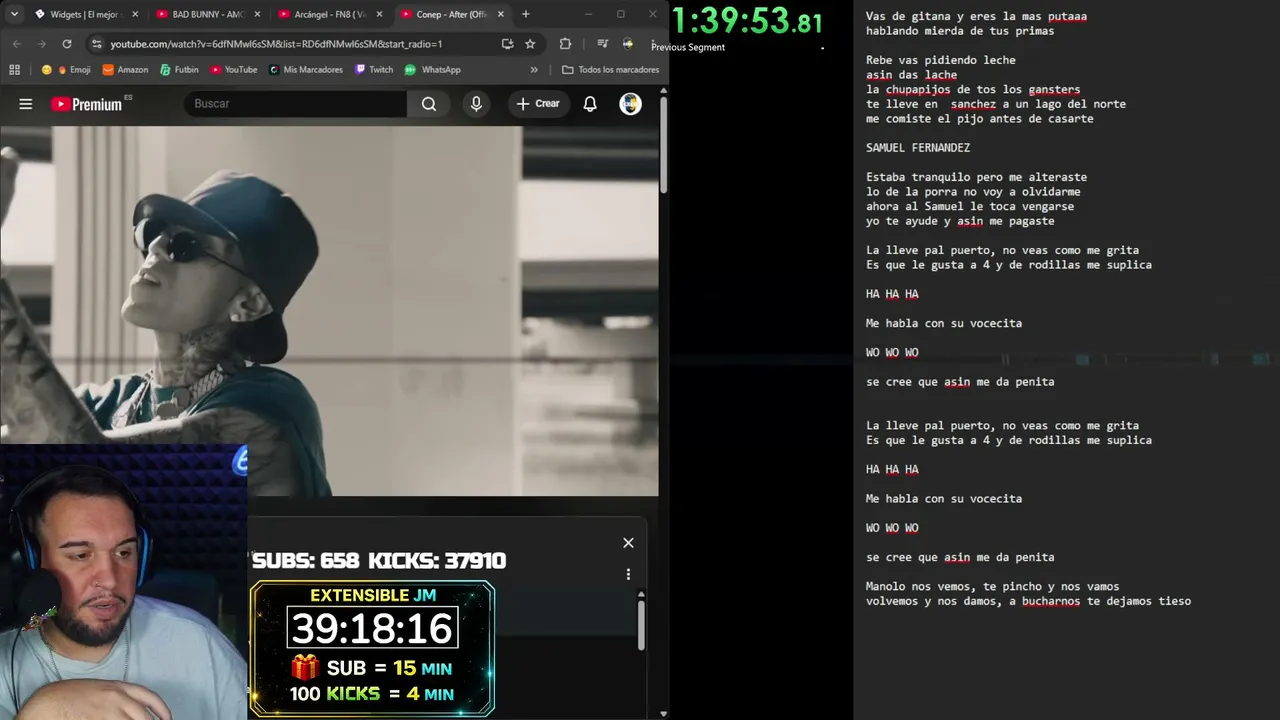
Task: Close the Widgets tab
Action: coord(135,14)
